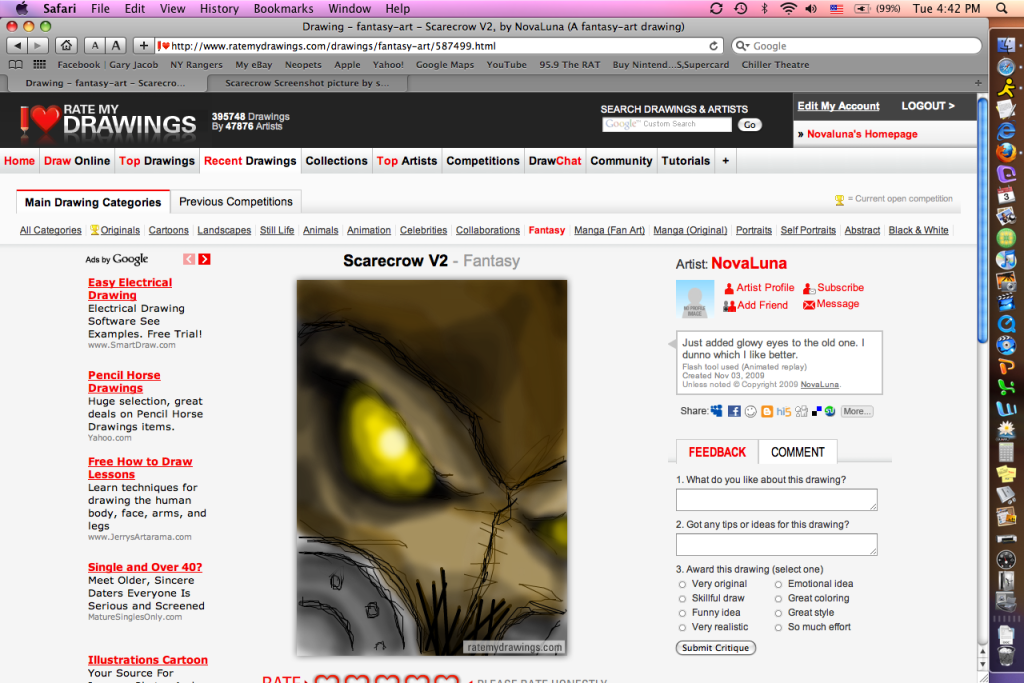1024x683 pixels.
Task: Open the YouTube bookmark
Action: [506, 65]
